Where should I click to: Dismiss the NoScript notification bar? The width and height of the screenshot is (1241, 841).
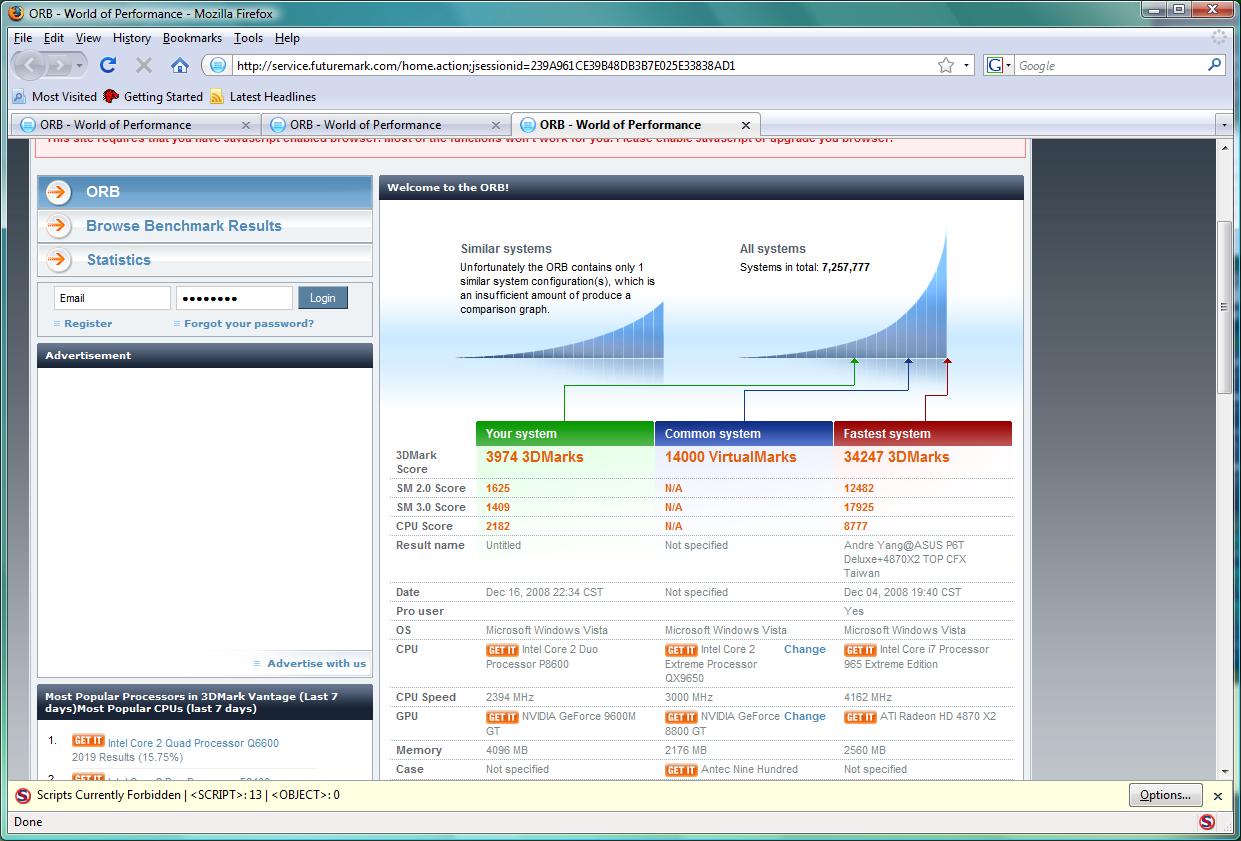[1218, 796]
